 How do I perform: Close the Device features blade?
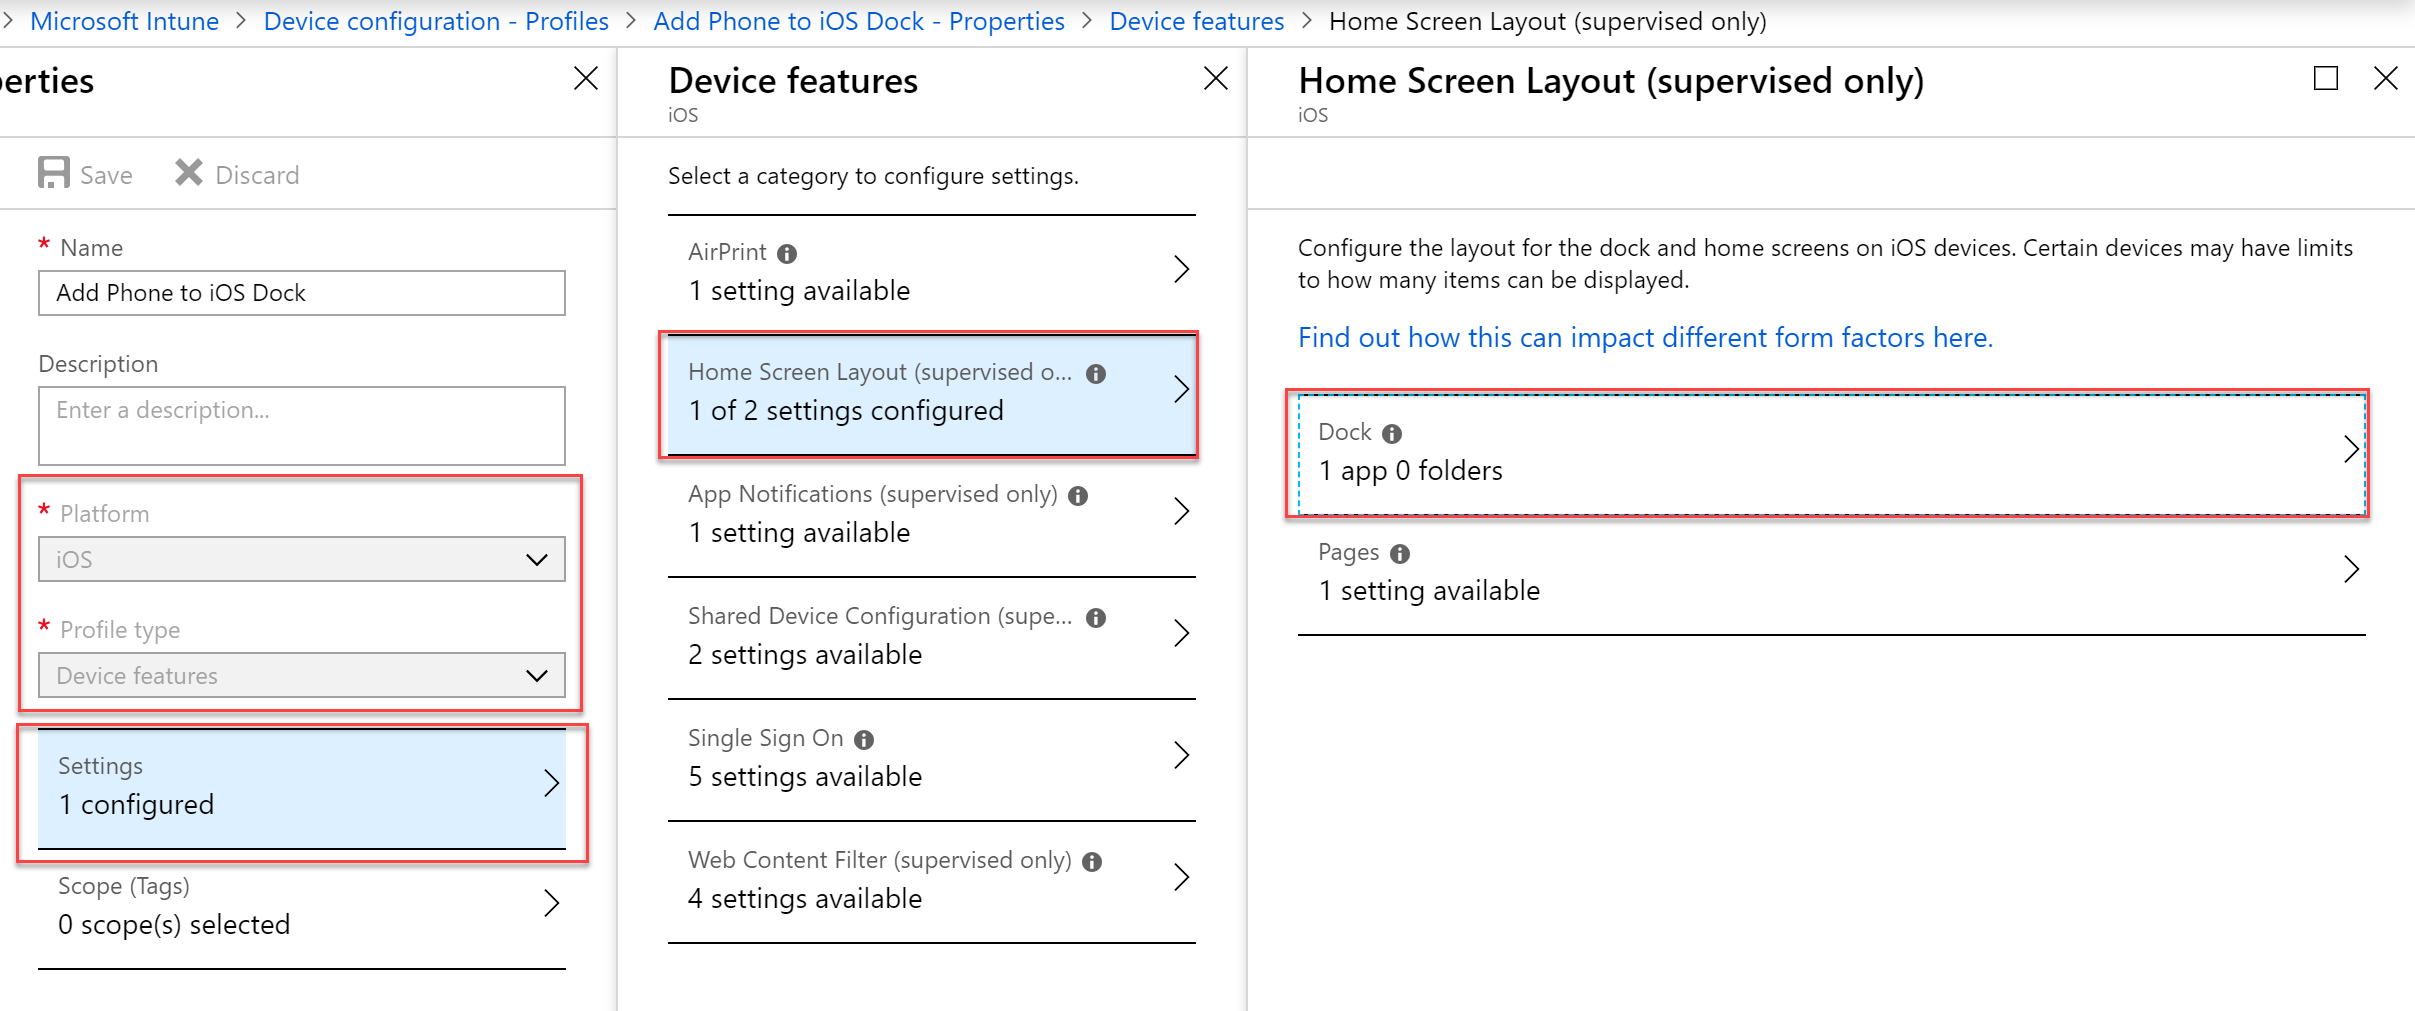coord(1216,78)
